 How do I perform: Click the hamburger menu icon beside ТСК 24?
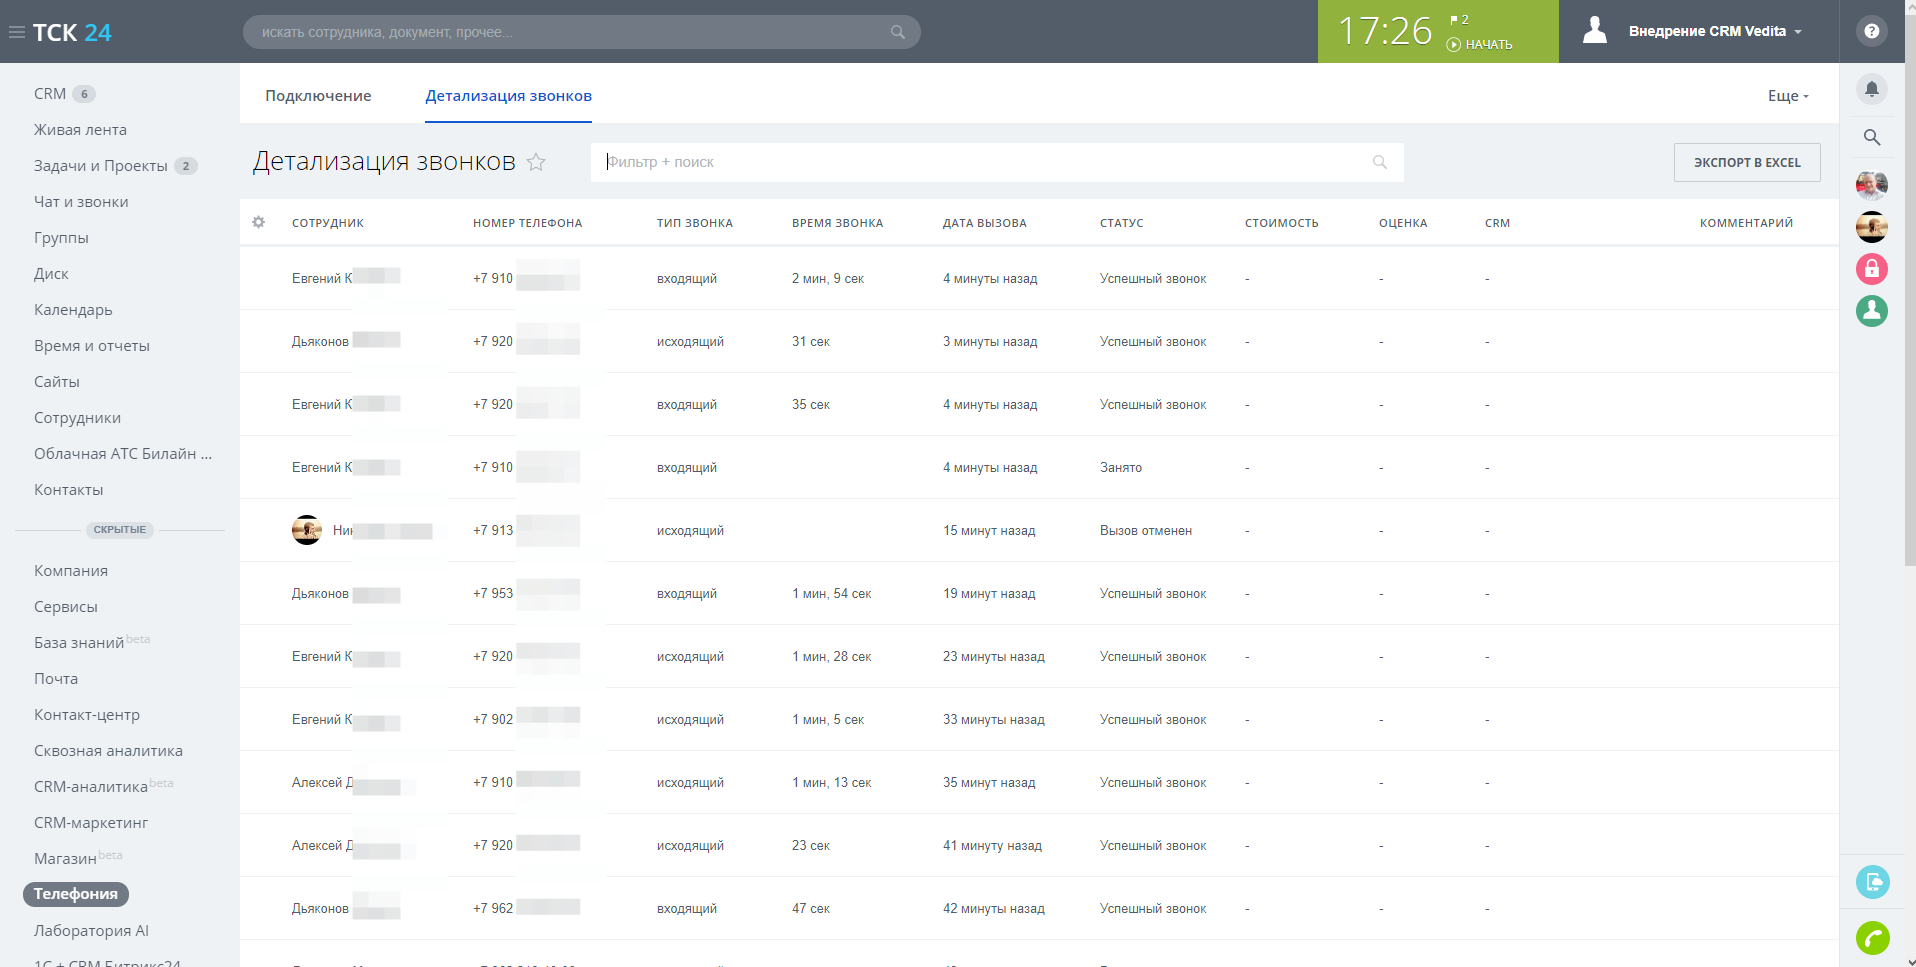pyautogui.click(x=16, y=32)
